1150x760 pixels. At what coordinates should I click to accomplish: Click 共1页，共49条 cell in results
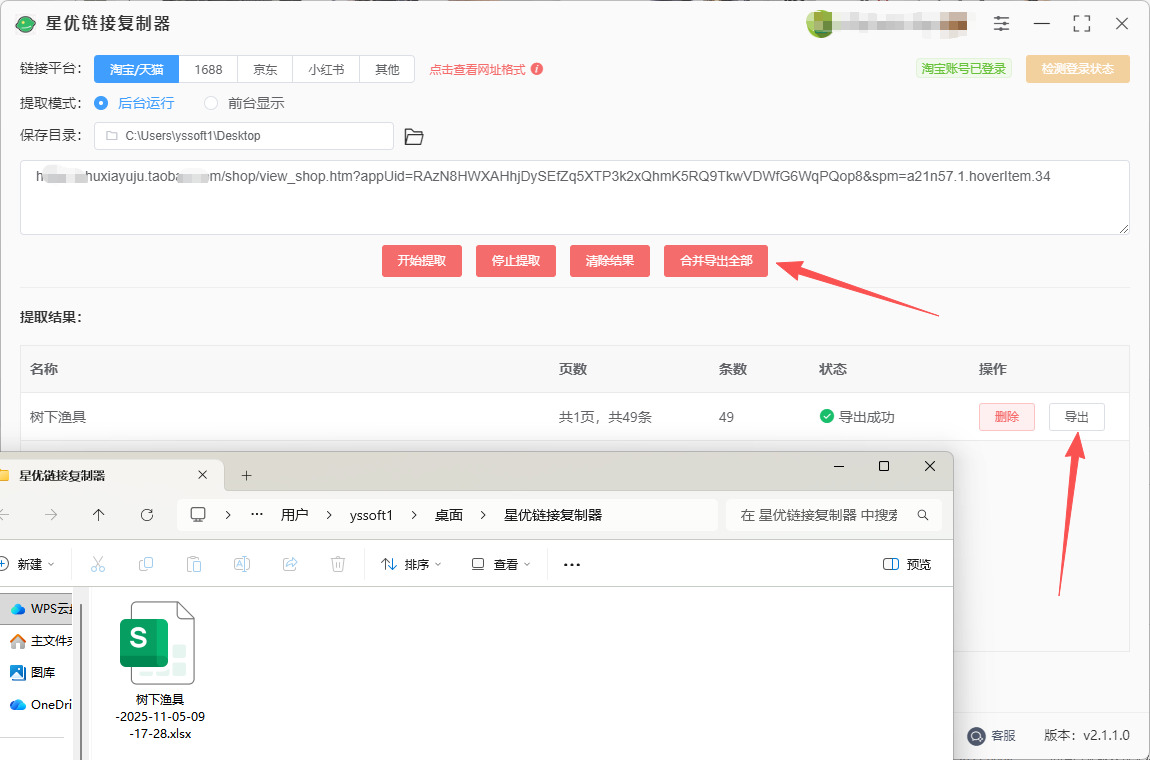605,417
